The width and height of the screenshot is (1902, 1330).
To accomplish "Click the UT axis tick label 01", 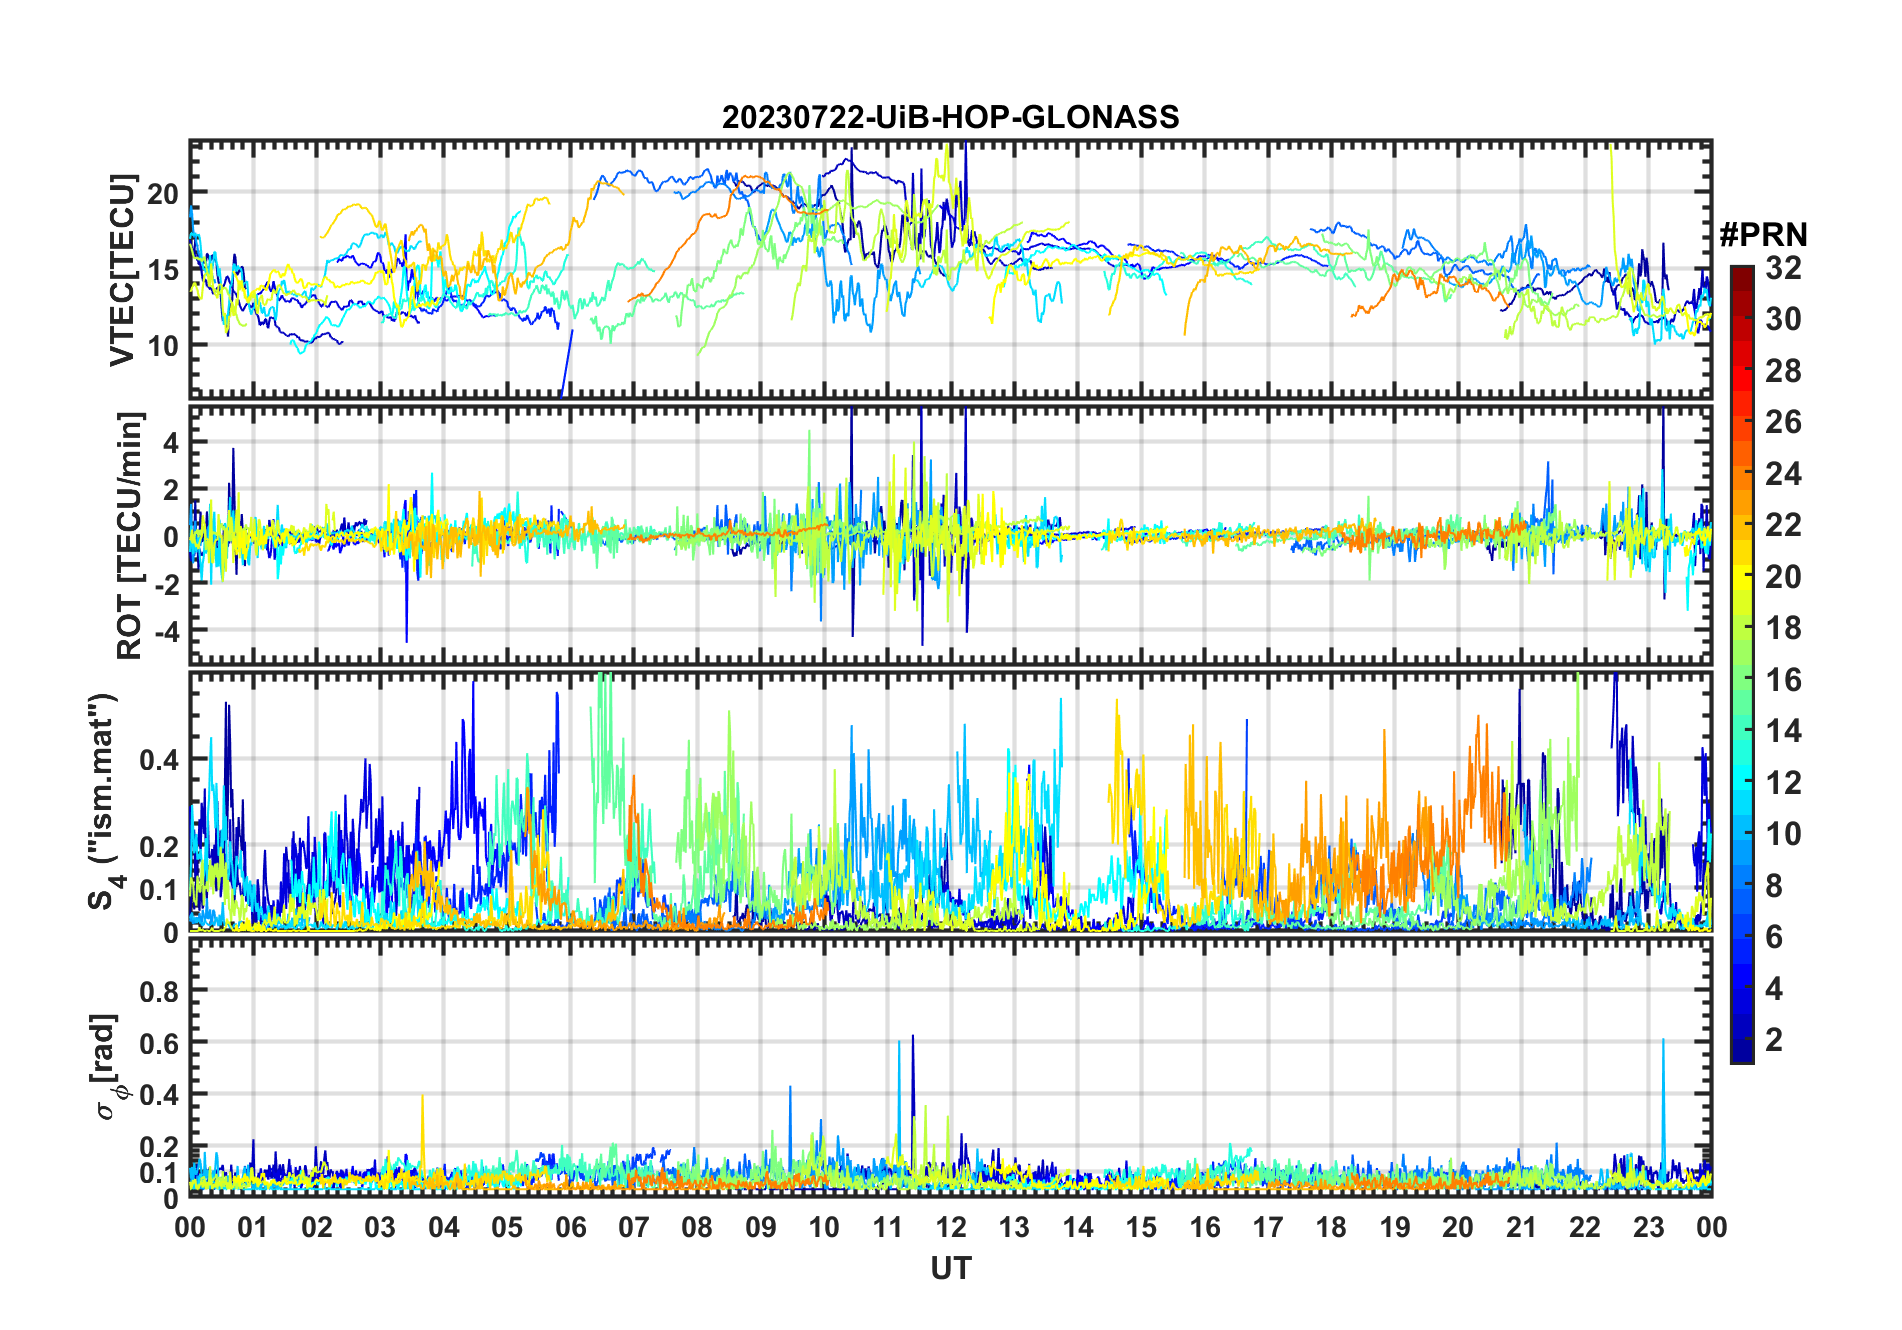I will (x=253, y=1228).
